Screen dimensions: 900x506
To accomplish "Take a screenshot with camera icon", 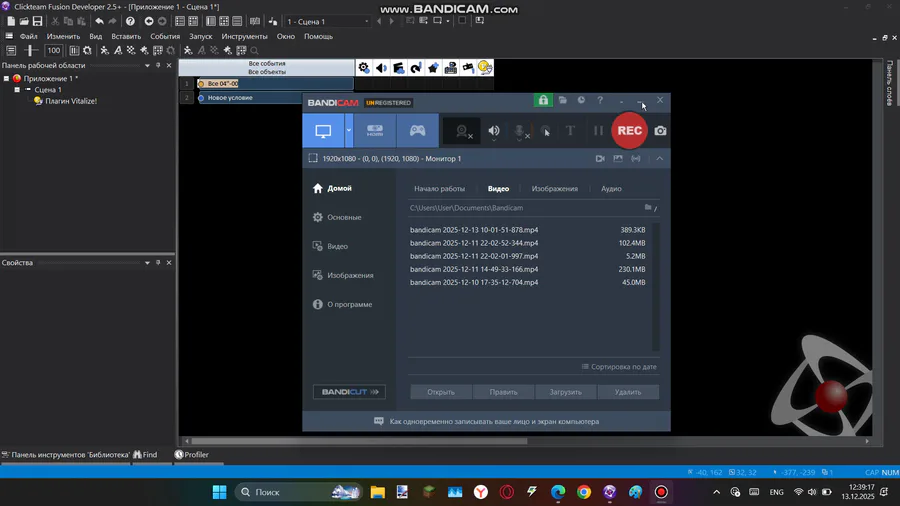I will coord(661,131).
